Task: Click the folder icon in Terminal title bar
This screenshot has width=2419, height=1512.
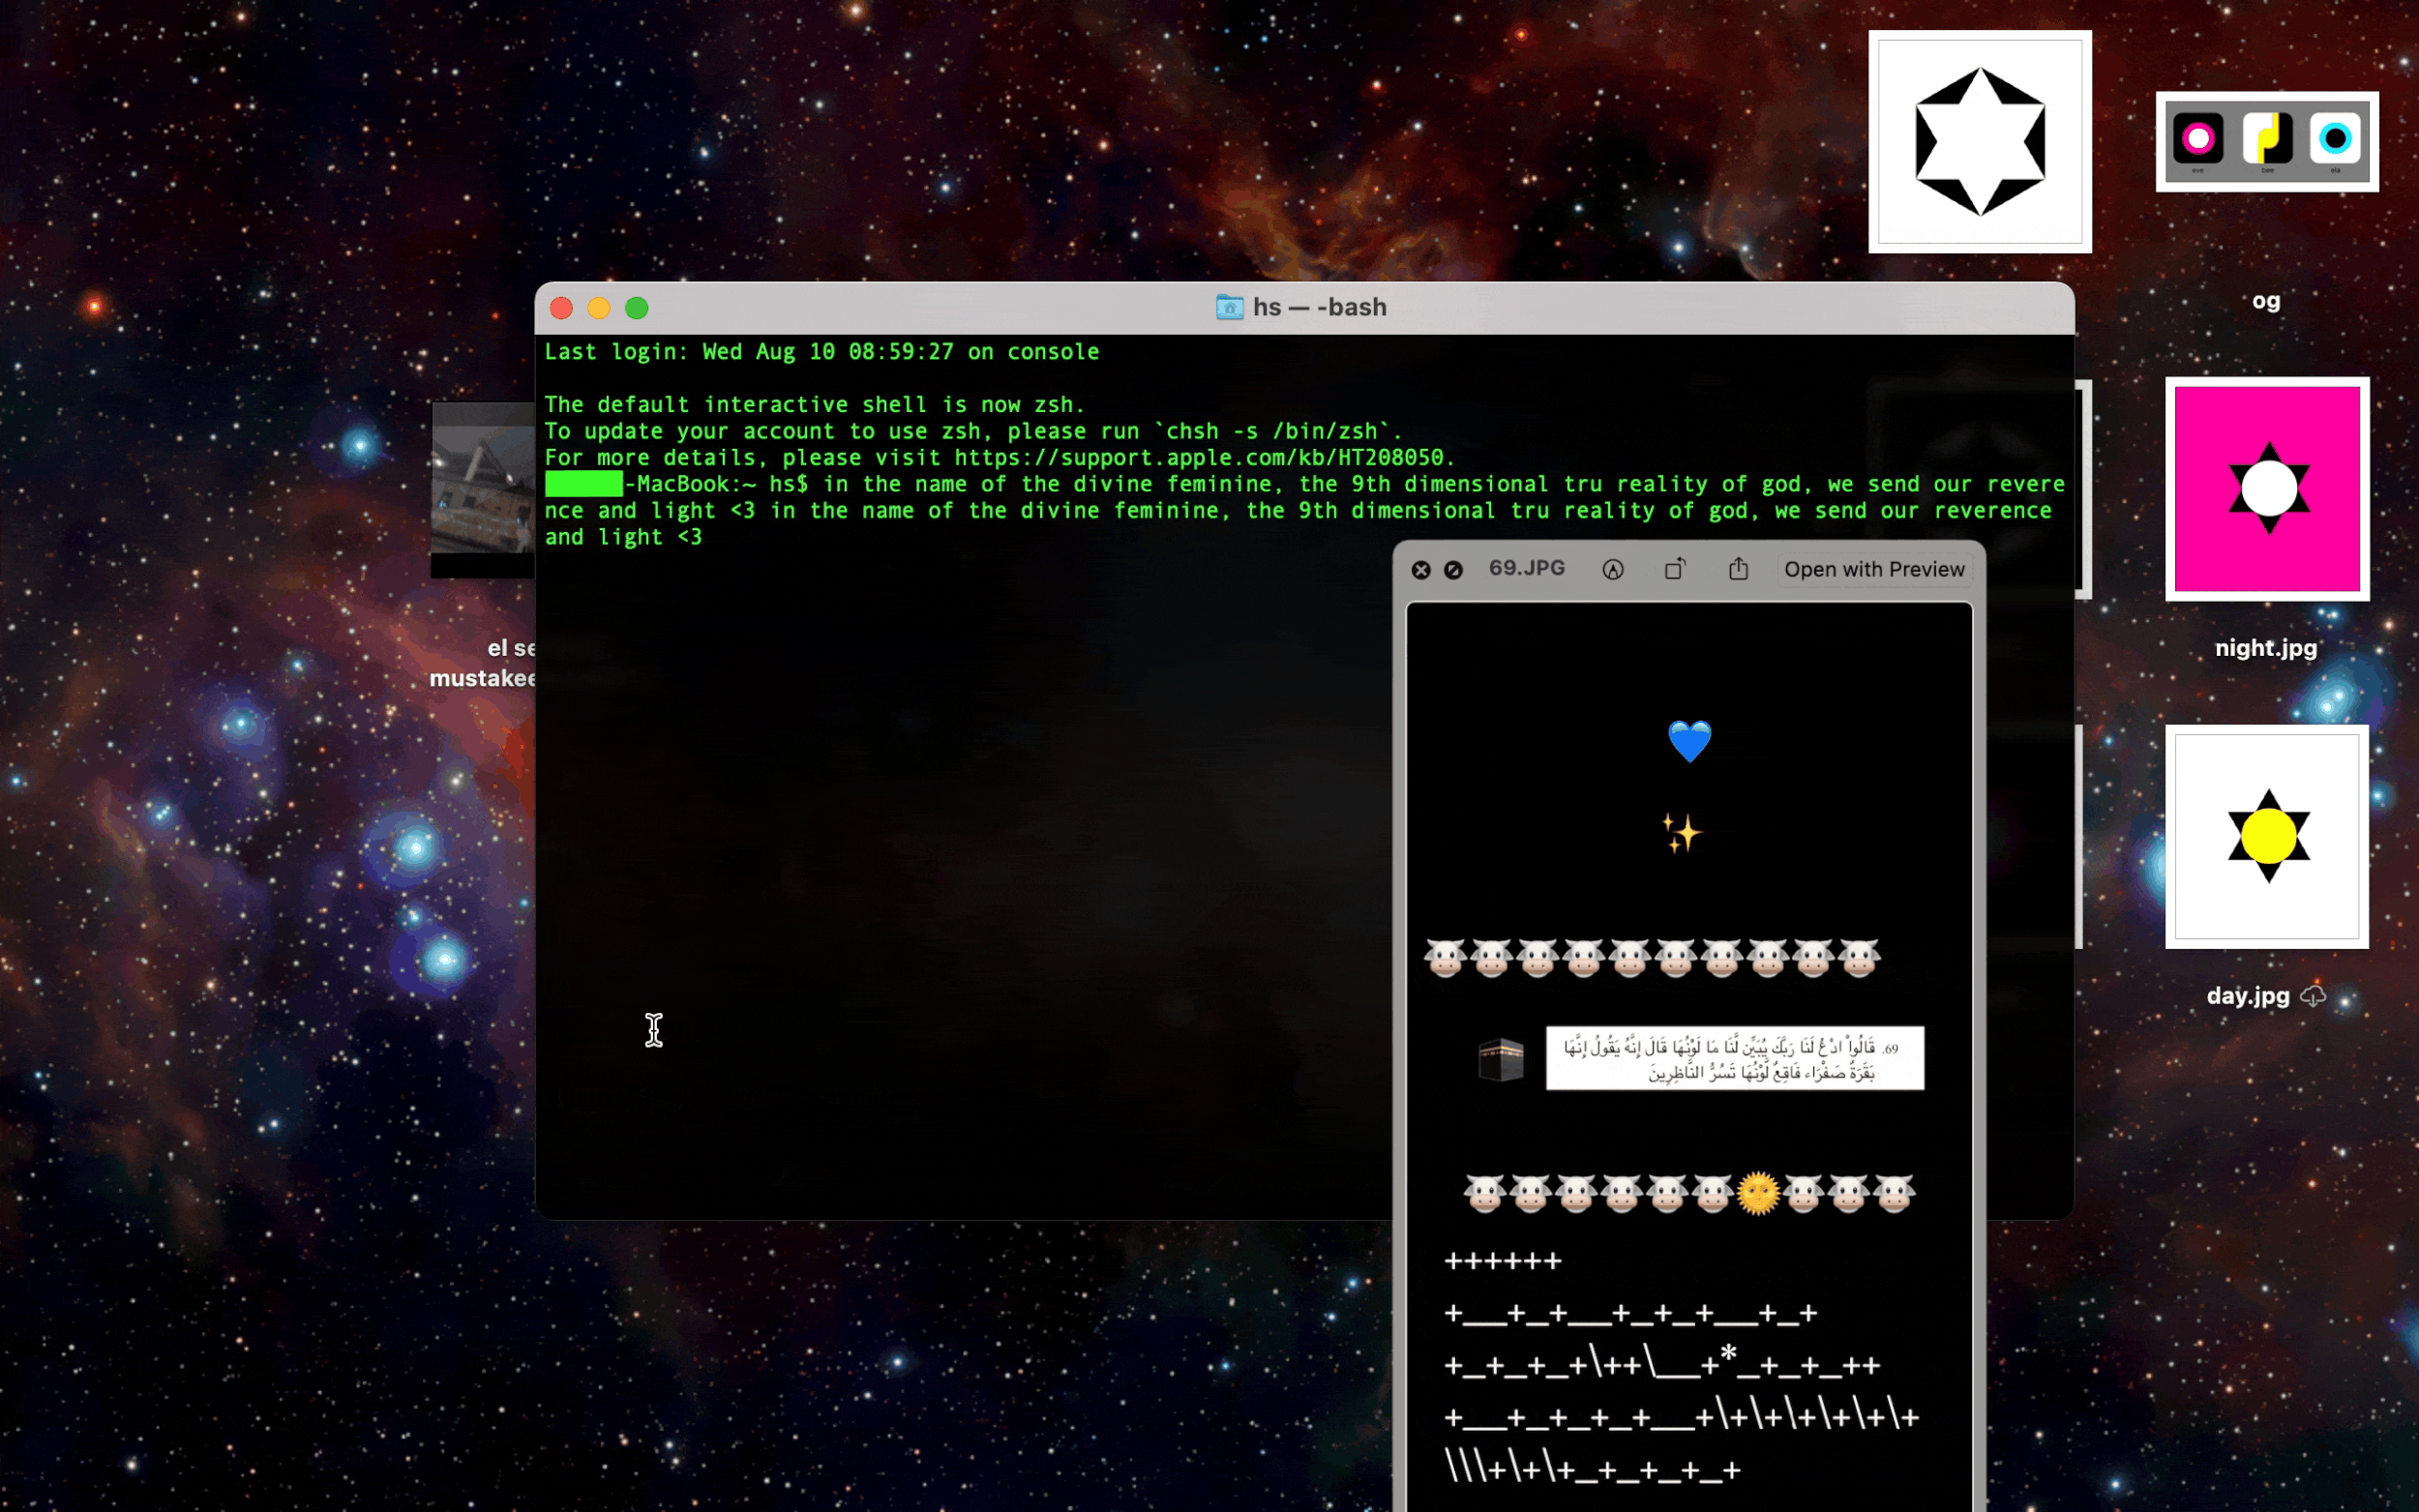Action: (x=1229, y=307)
